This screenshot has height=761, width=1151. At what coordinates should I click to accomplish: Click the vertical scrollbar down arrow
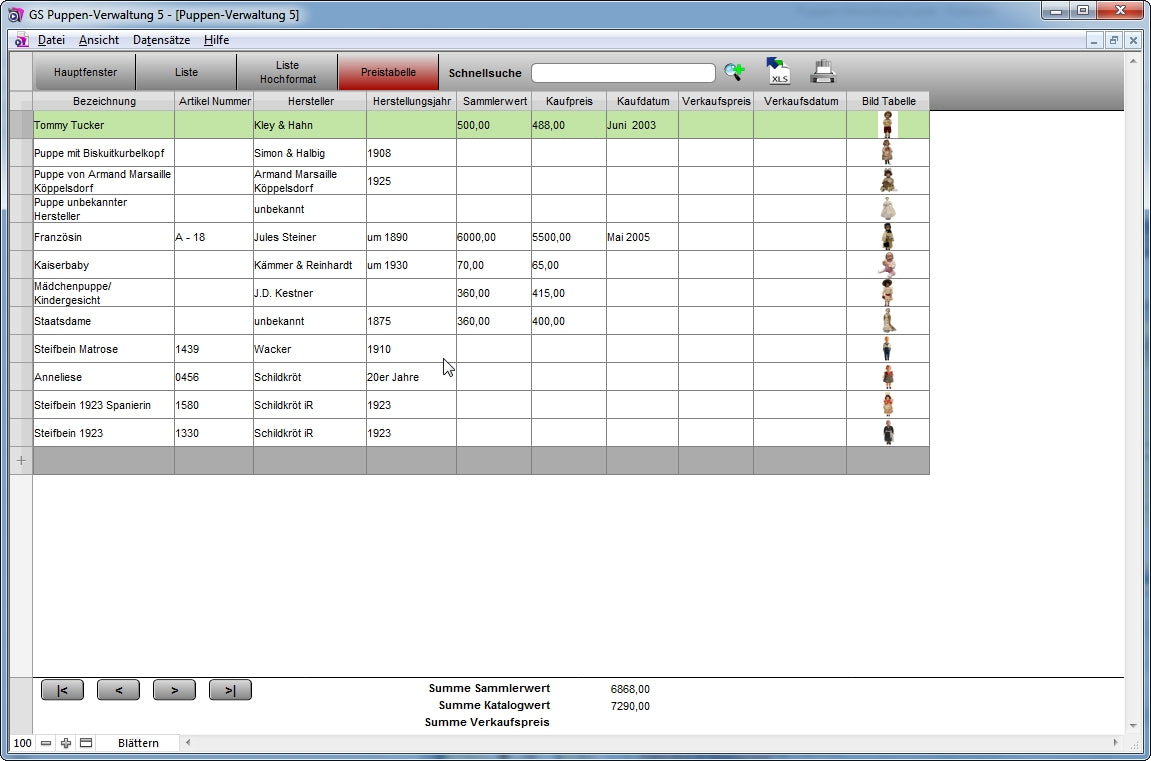(x=1132, y=726)
